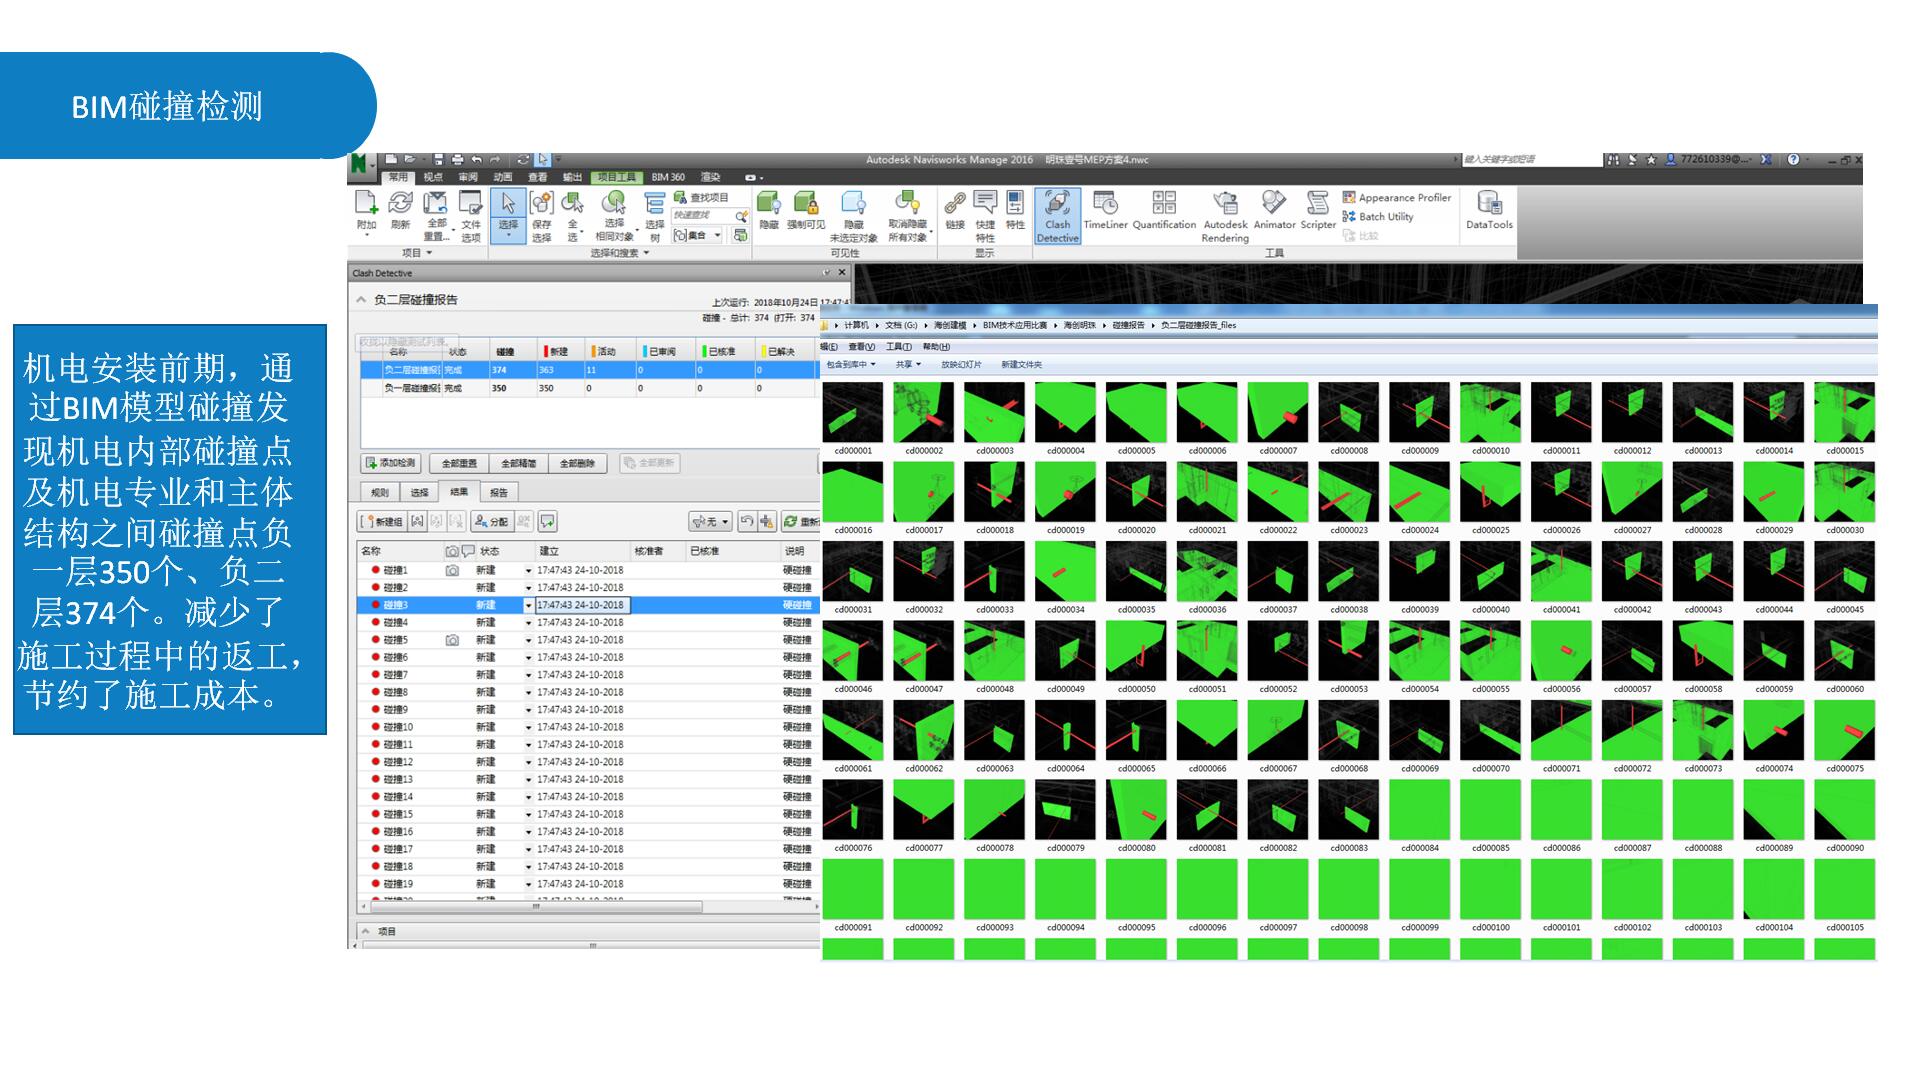The height and width of the screenshot is (1079, 1920).
Task: Open 包含到库中 dropdown in Explorer
Action: (850, 364)
